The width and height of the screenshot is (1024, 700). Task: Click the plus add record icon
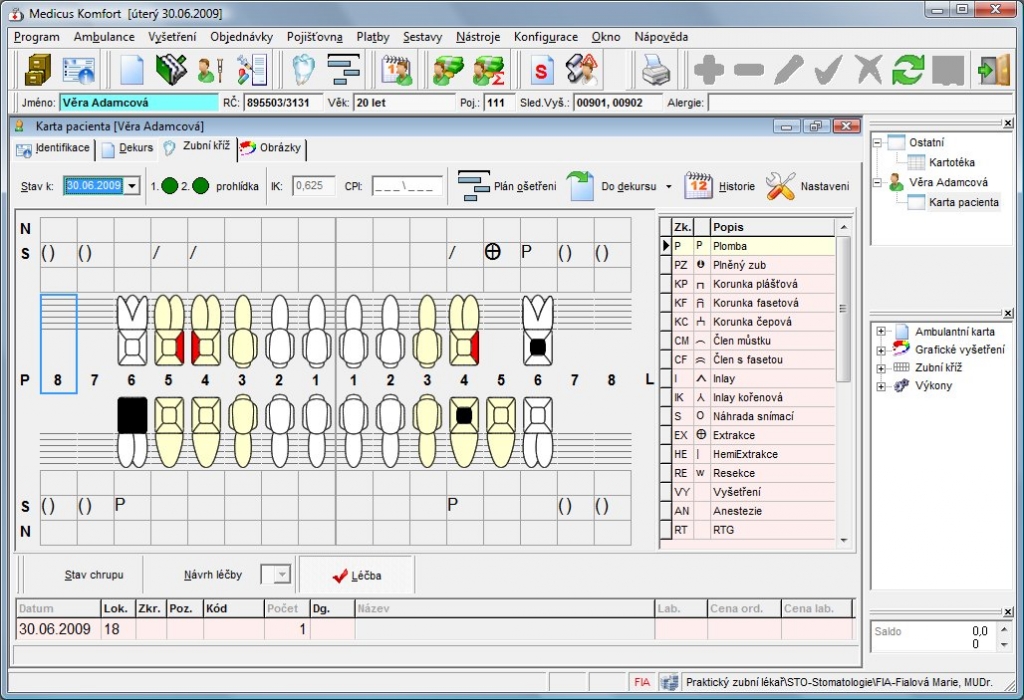click(x=709, y=70)
